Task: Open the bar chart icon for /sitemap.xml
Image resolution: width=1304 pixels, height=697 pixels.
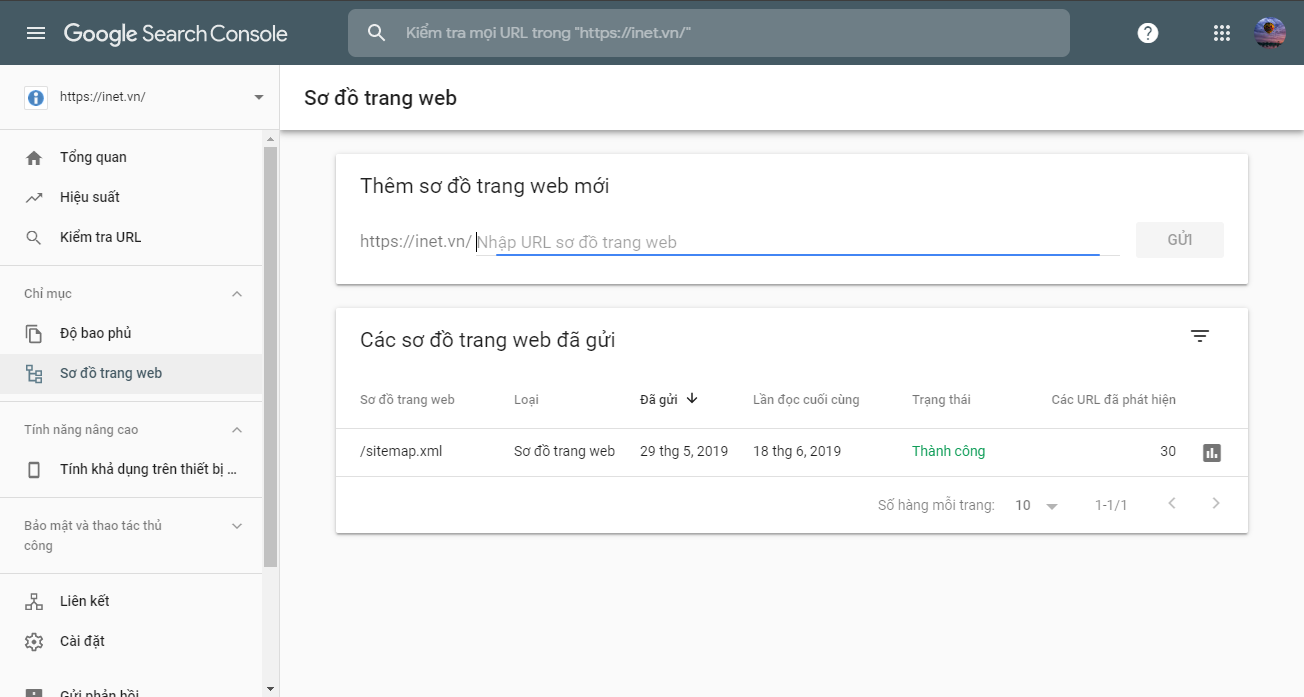Action: pos(1212,452)
